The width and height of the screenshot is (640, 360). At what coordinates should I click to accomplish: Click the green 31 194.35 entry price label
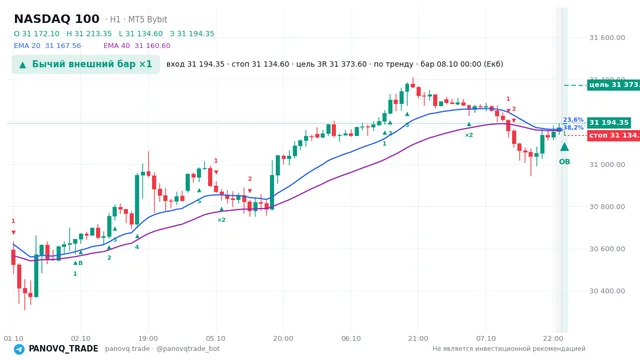609,122
